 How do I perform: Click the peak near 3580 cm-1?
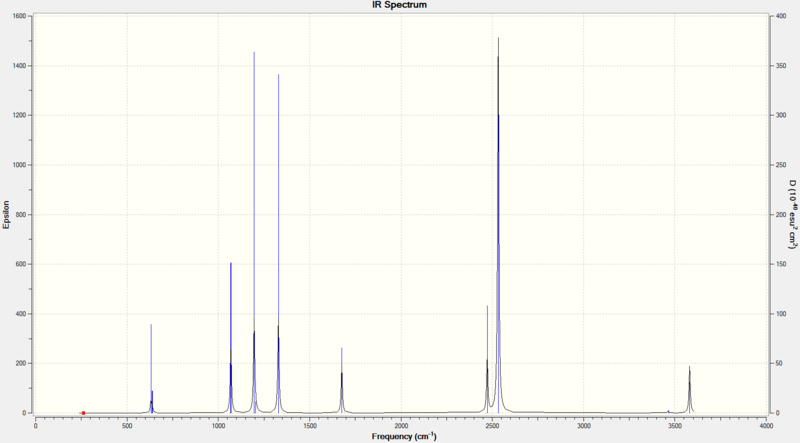(x=689, y=389)
